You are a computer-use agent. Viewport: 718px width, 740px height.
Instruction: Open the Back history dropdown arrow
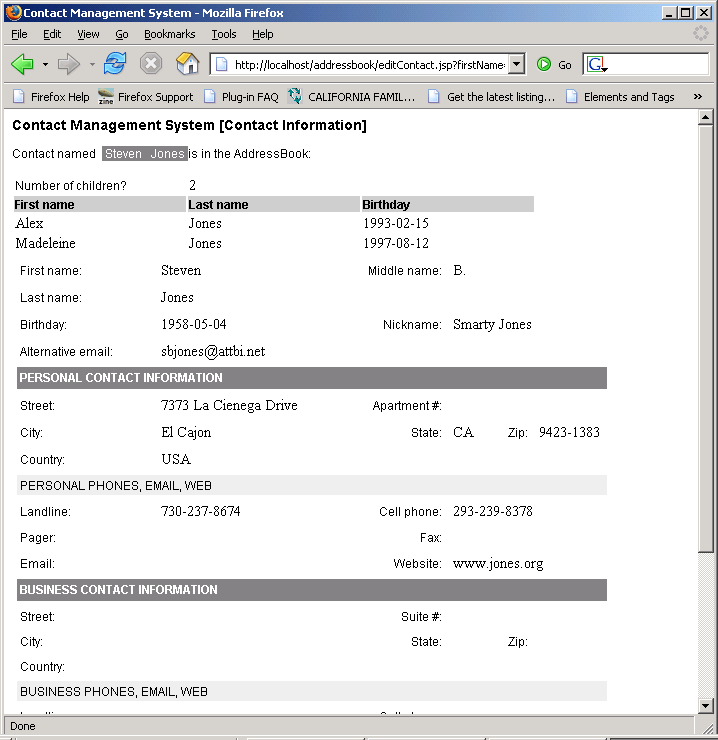point(45,65)
